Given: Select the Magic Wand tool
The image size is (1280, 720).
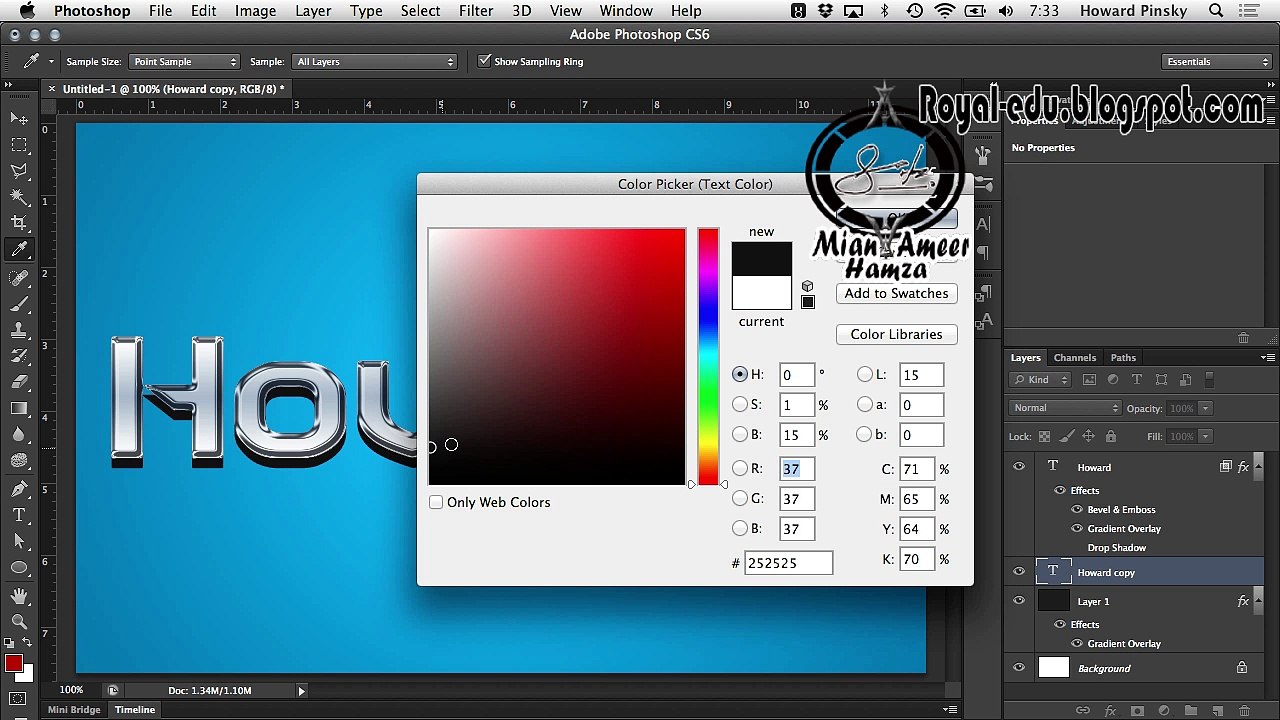Looking at the screenshot, I should point(19,197).
